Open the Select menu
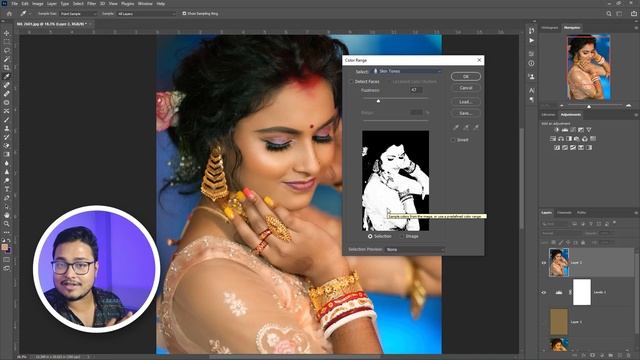 78,4
